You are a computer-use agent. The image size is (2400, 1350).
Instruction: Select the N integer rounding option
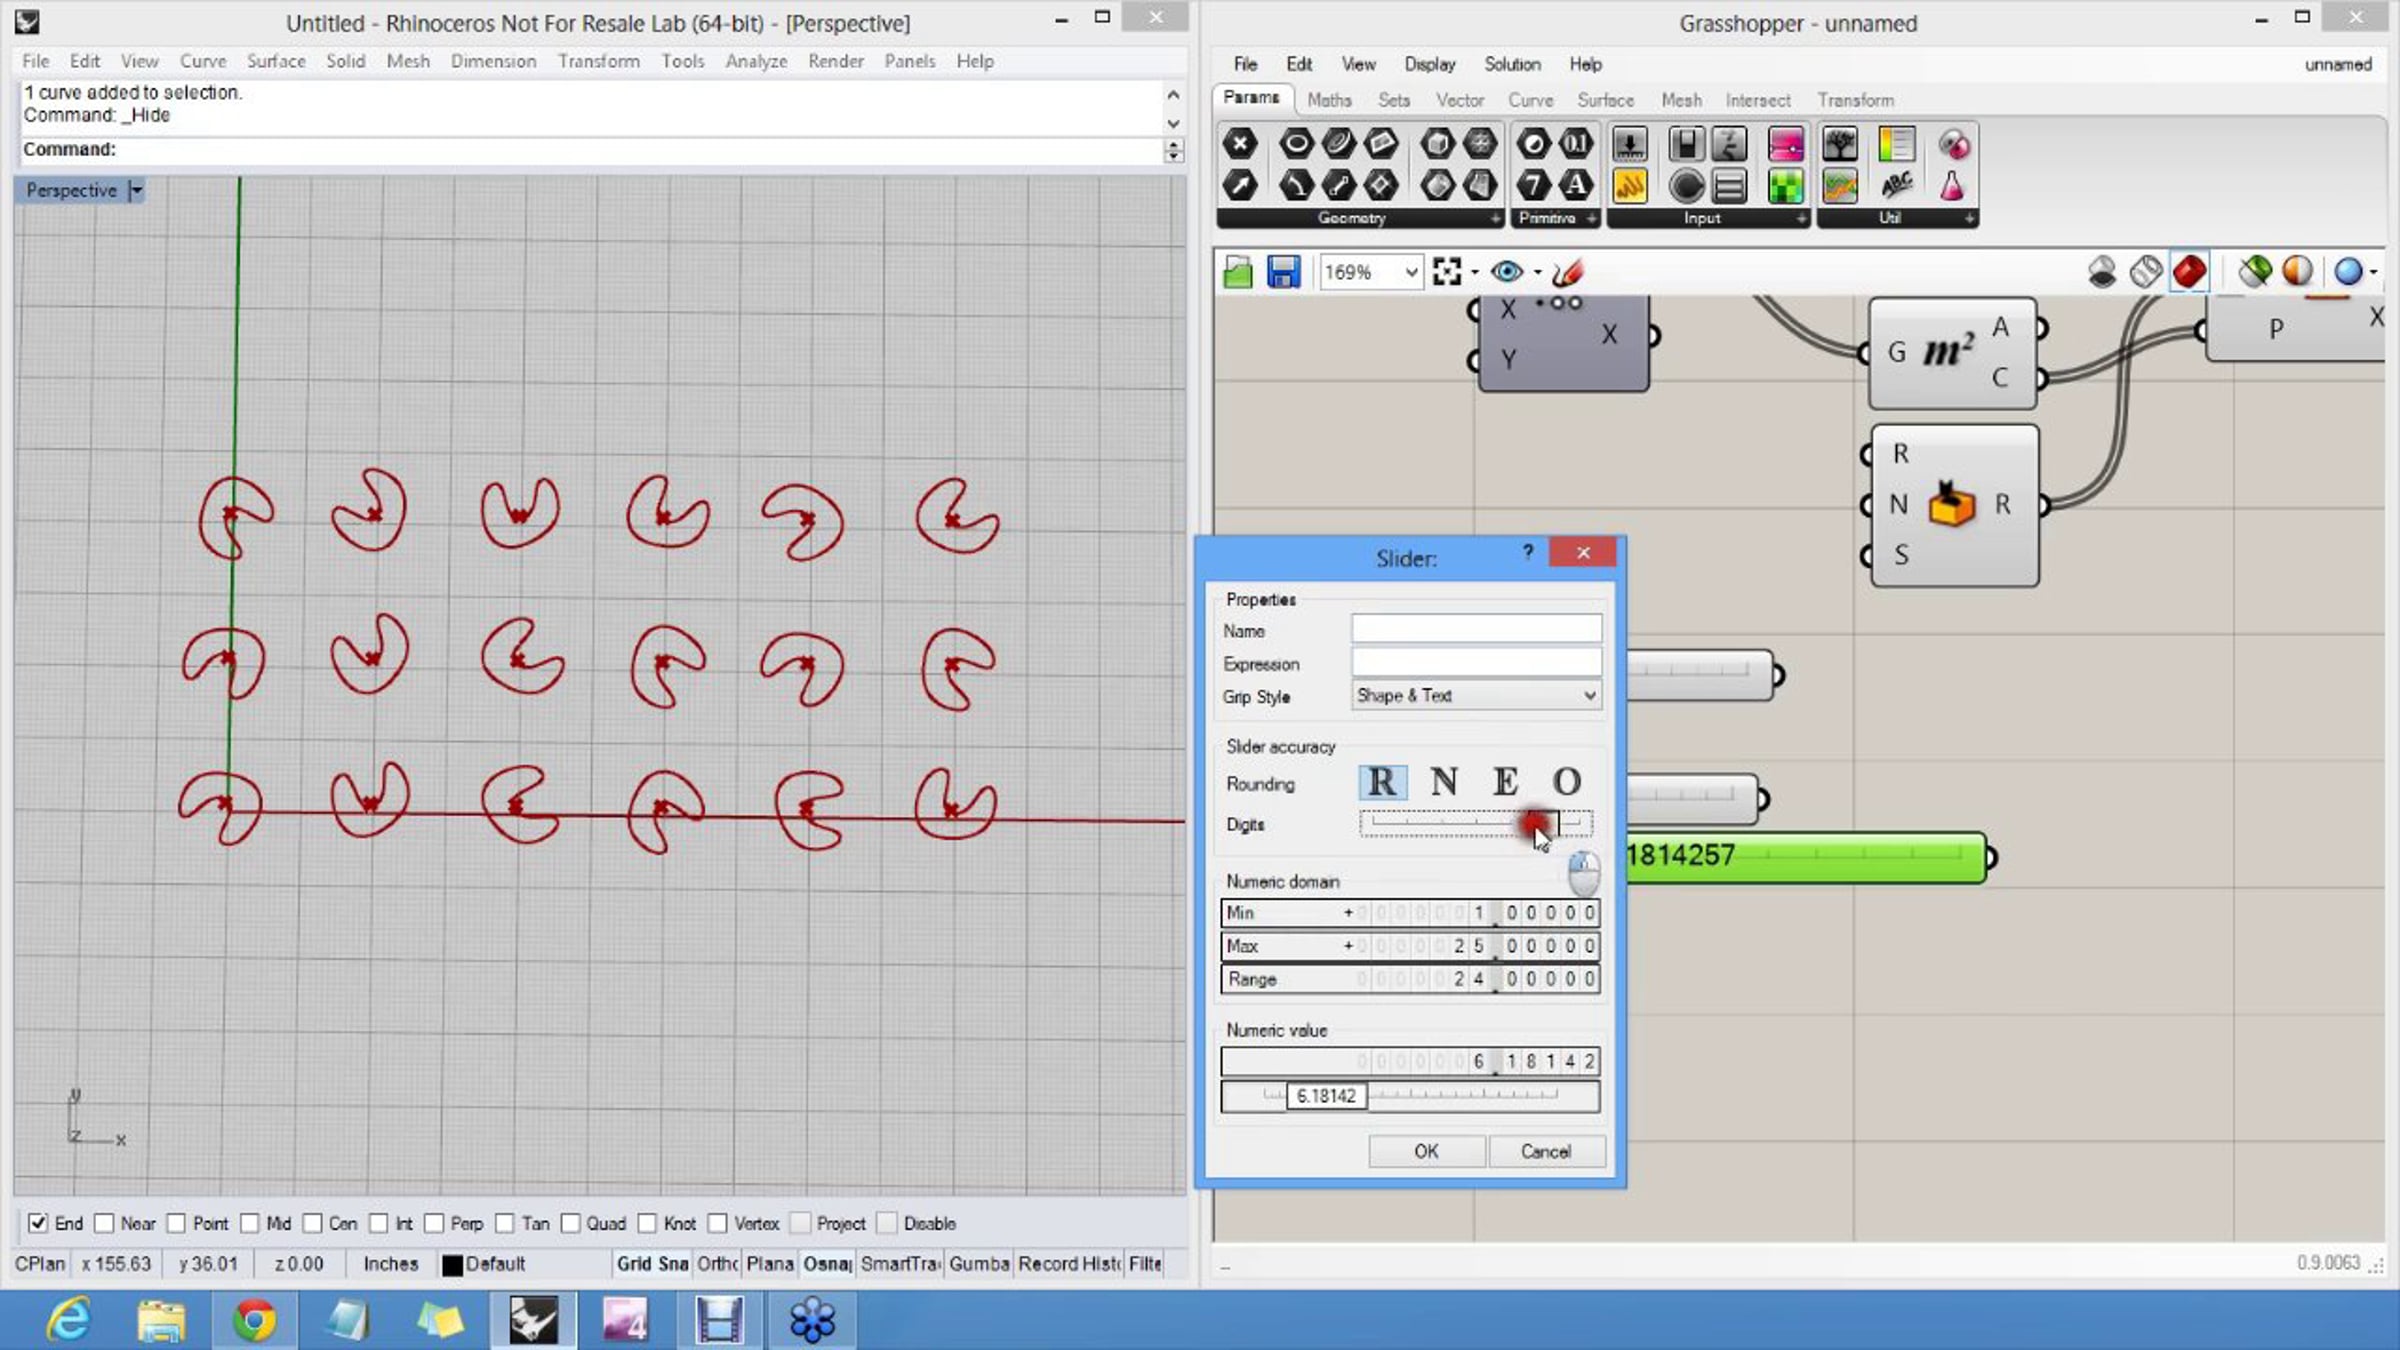[x=1443, y=782]
